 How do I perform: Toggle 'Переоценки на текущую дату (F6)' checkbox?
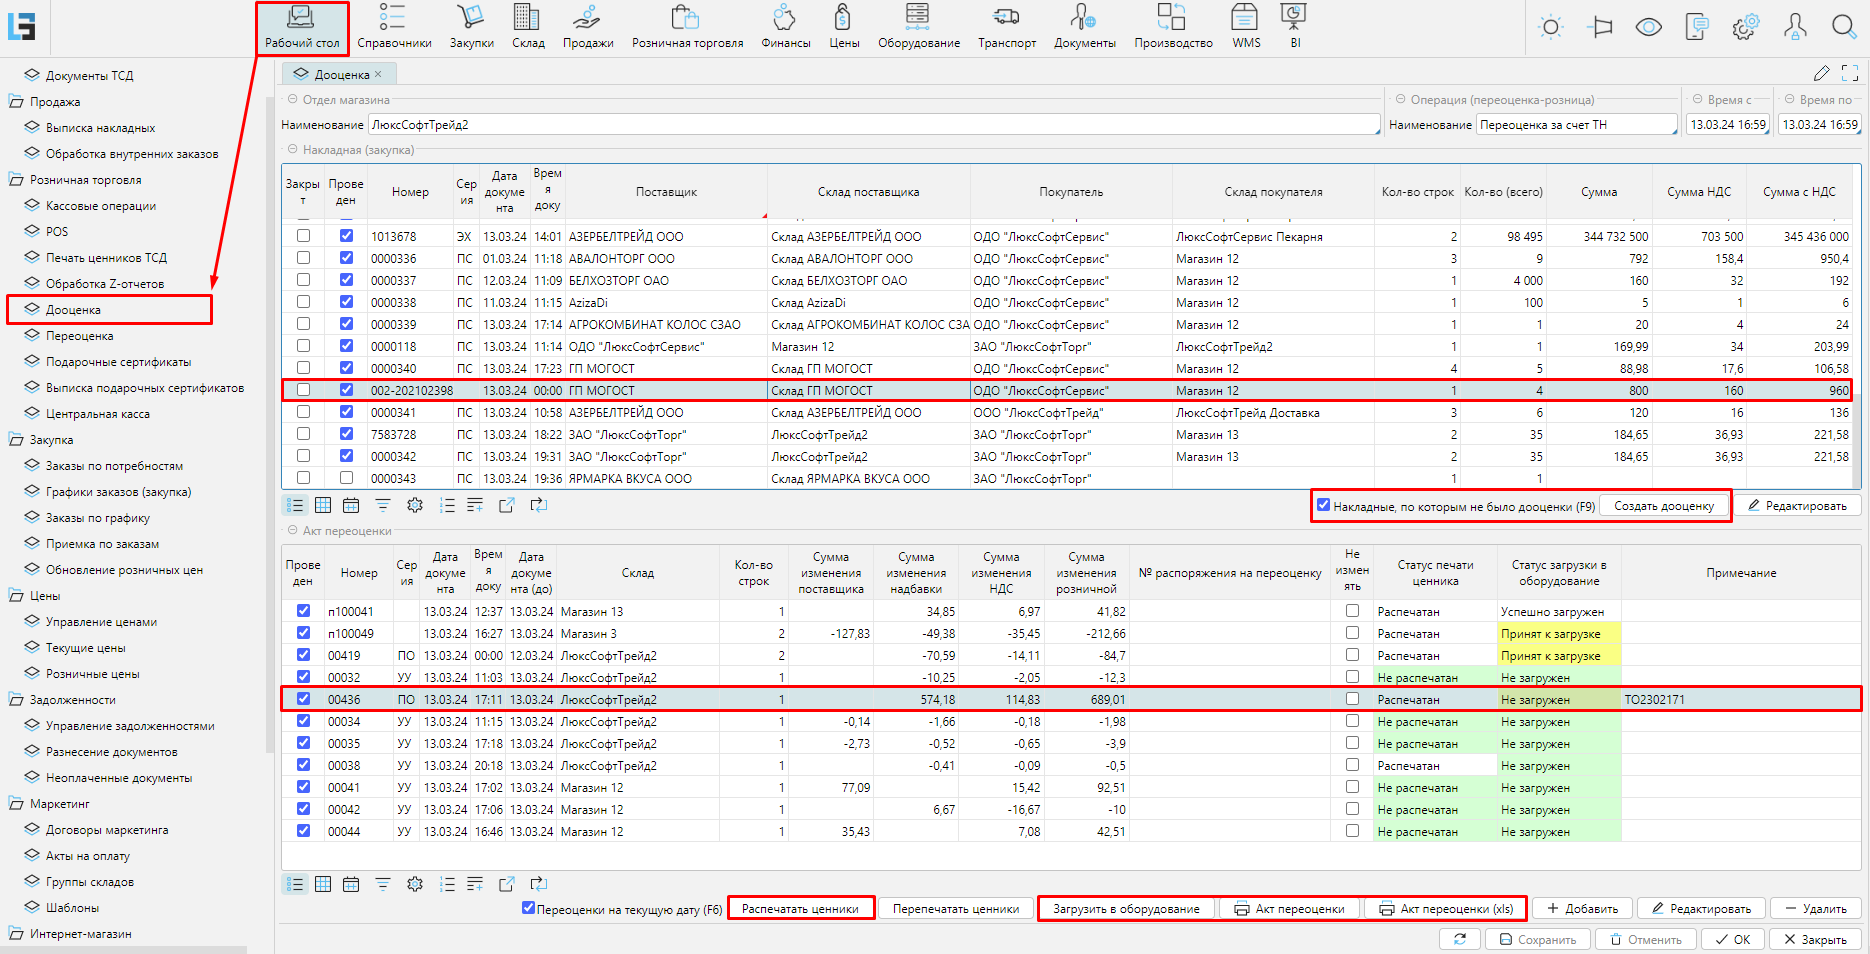528,908
